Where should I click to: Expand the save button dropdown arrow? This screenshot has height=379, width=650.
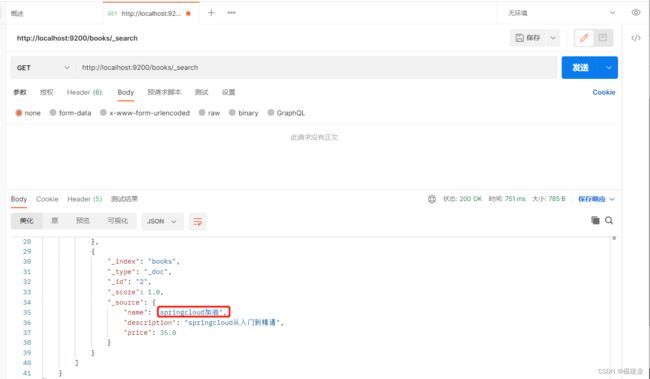[553, 38]
